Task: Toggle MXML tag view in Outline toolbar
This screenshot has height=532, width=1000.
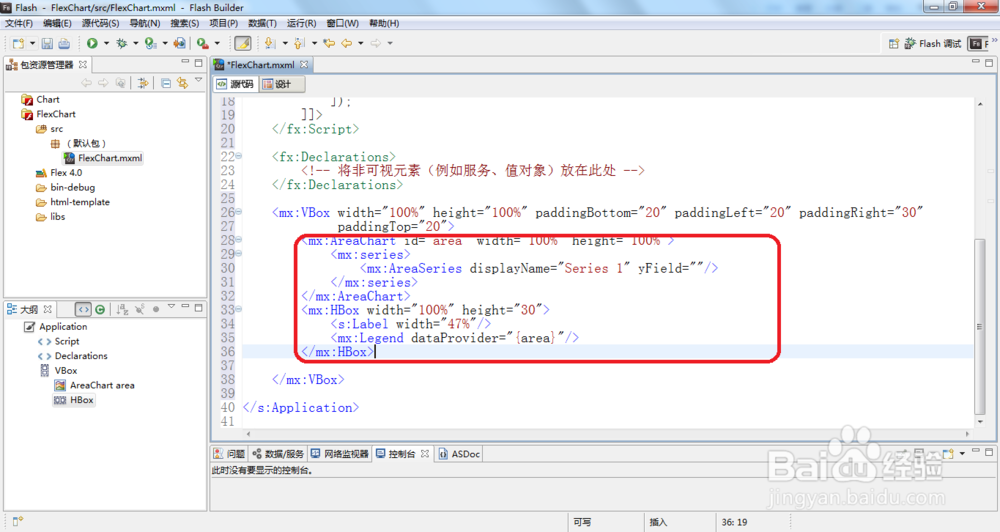Action: (x=84, y=309)
